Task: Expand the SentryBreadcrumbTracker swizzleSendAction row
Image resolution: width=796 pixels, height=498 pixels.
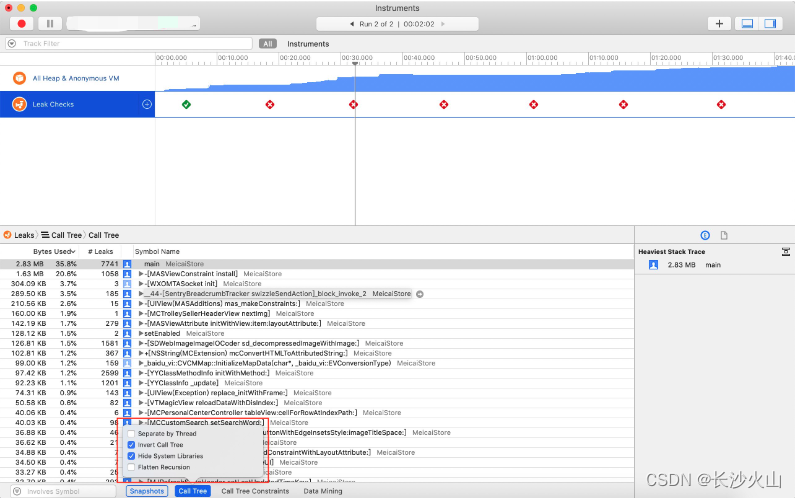Action: 141,293
